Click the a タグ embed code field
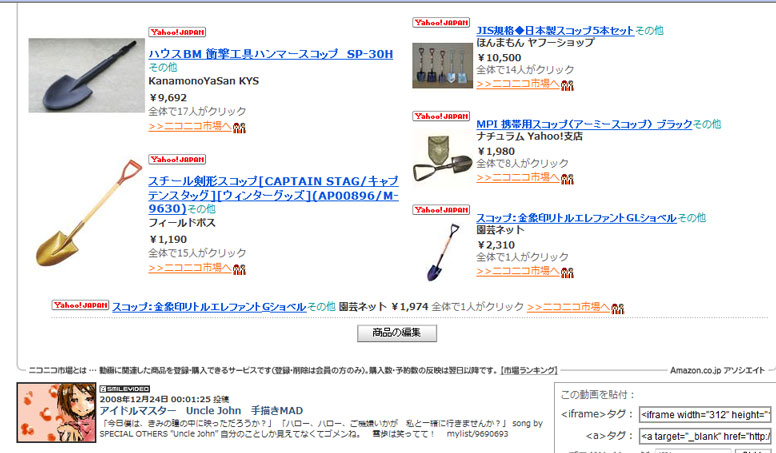The image size is (776, 453). point(705,436)
